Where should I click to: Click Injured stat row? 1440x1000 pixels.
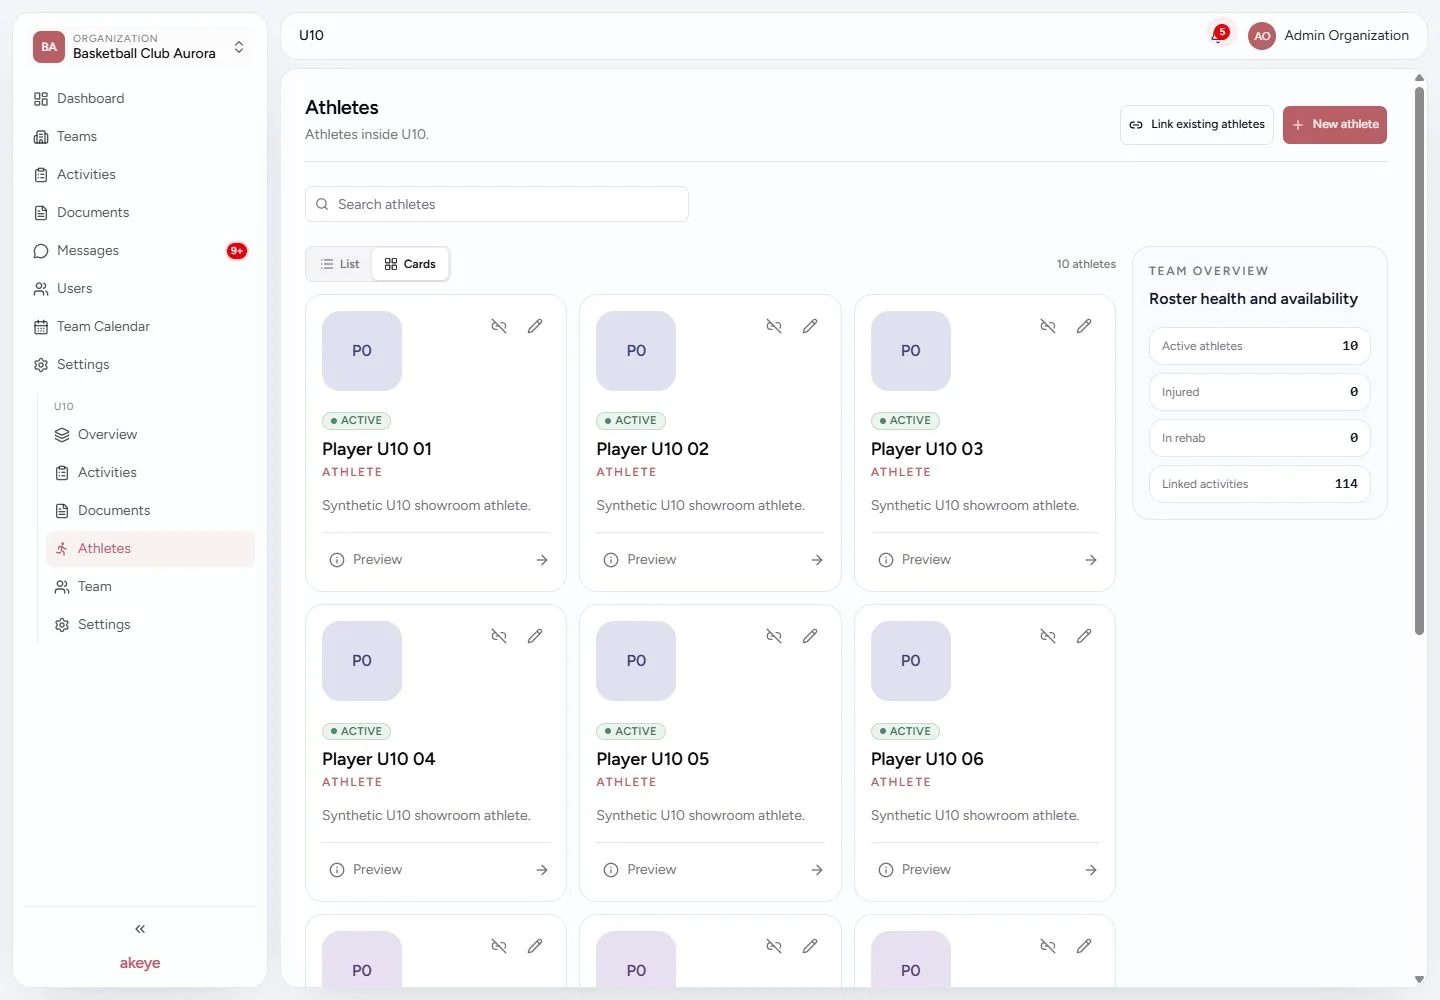pos(1260,392)
